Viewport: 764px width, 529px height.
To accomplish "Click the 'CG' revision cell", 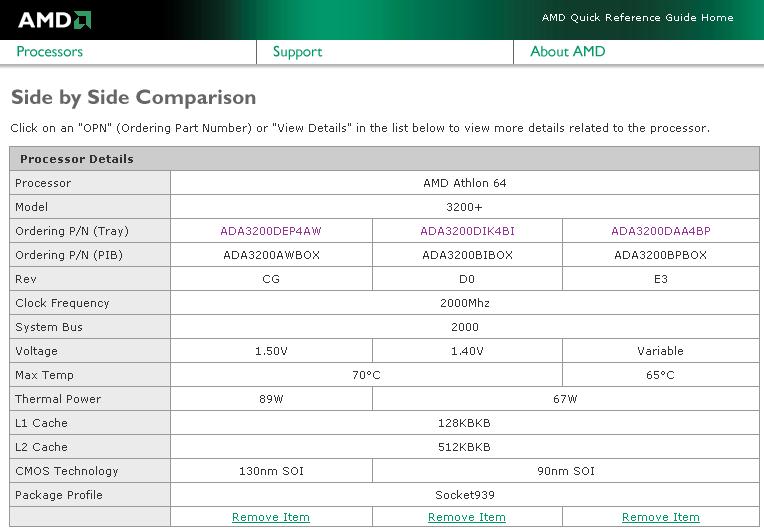I will click(271, 279).
